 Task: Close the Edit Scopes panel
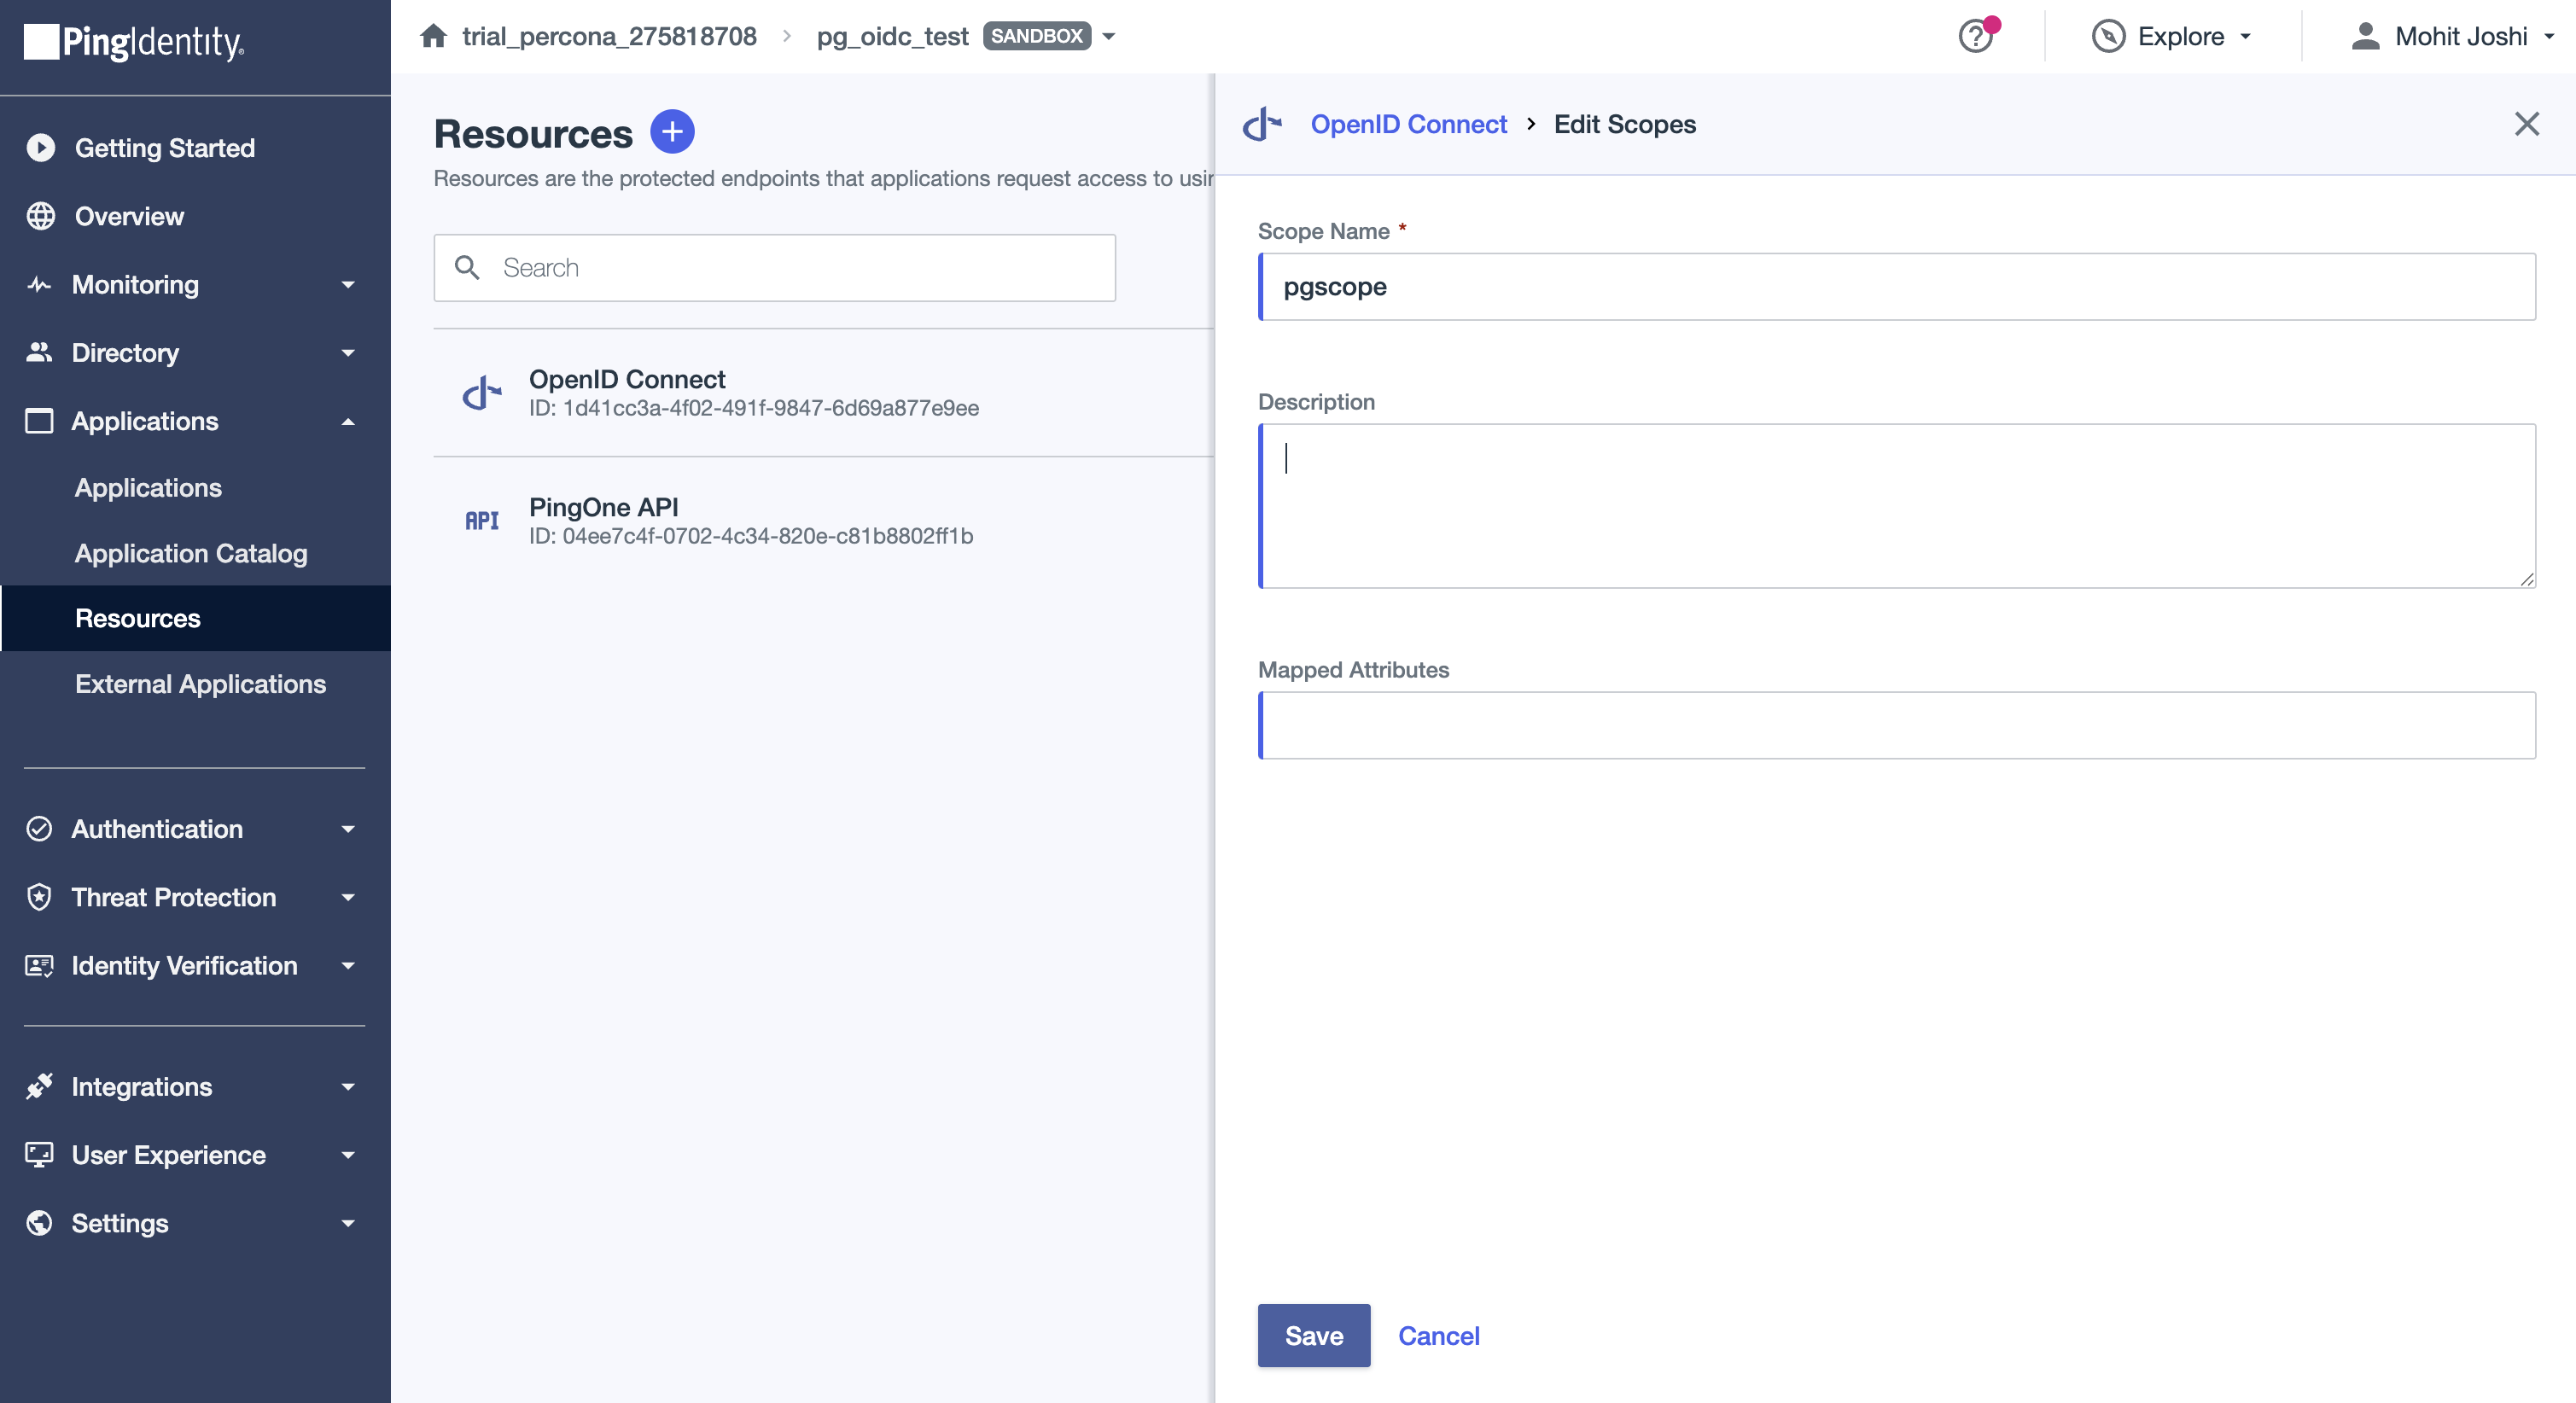tap(2526, 124)
